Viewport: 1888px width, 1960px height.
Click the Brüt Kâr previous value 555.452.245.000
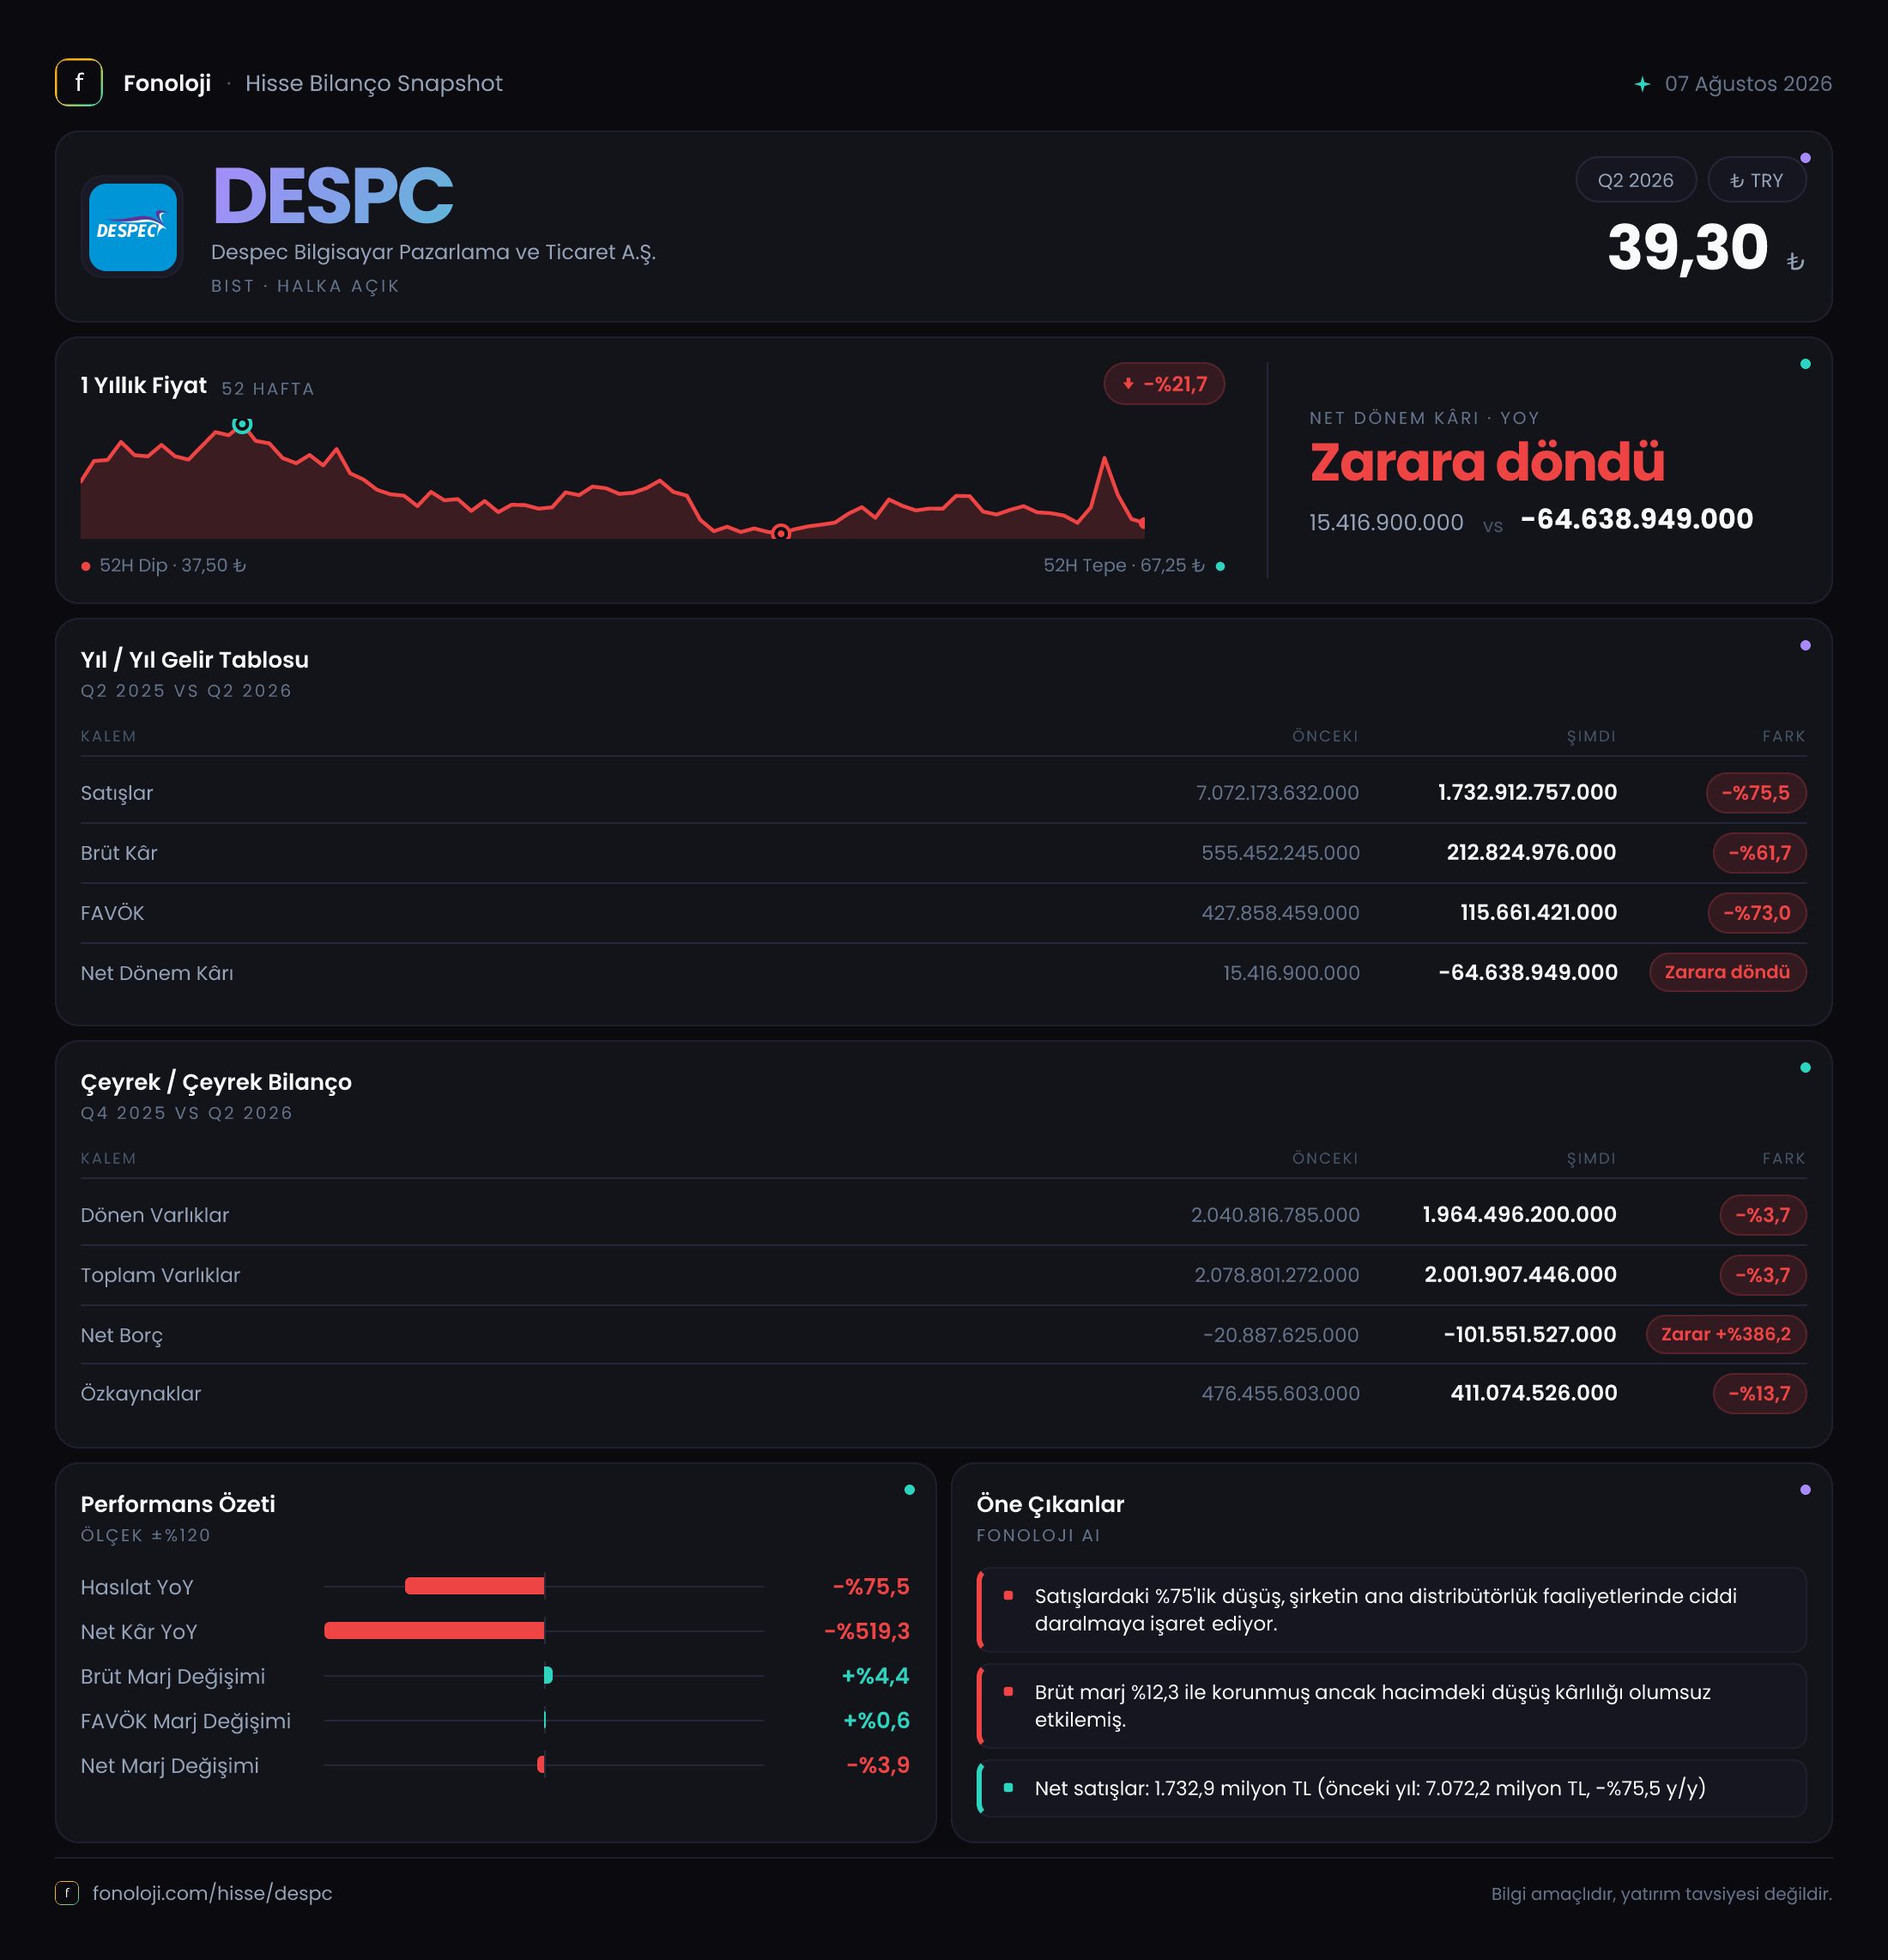tap(1280, 853)
